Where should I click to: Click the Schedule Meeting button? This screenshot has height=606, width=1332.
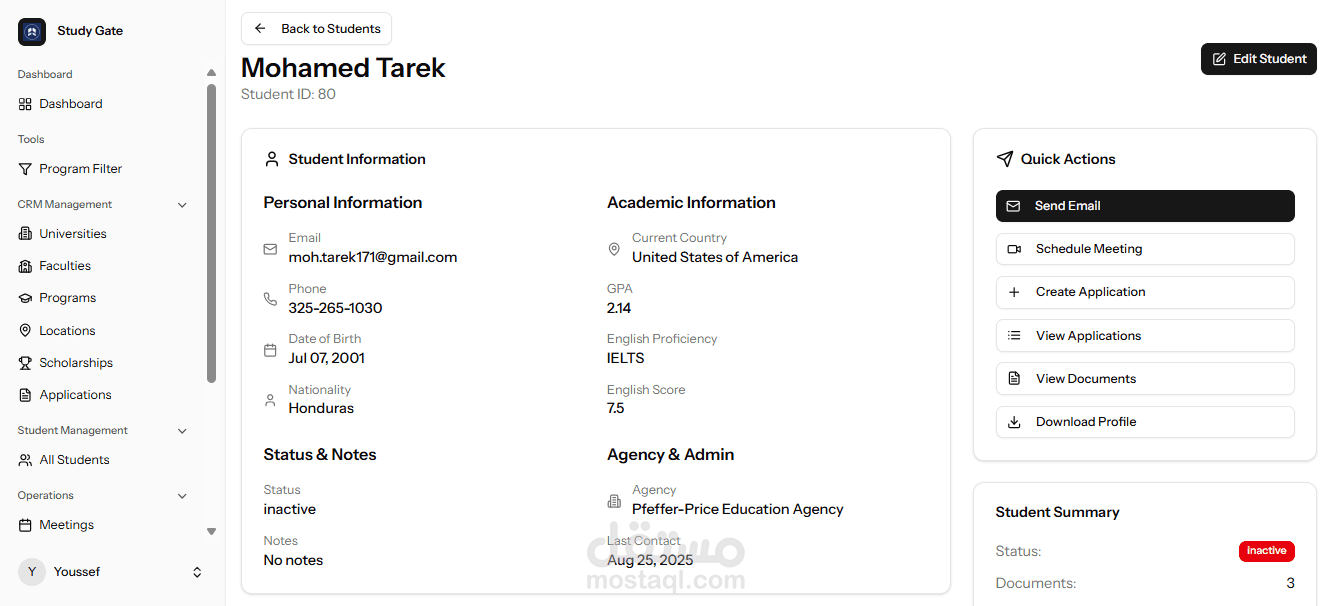pyautogui.click(x=1145, y=249)
